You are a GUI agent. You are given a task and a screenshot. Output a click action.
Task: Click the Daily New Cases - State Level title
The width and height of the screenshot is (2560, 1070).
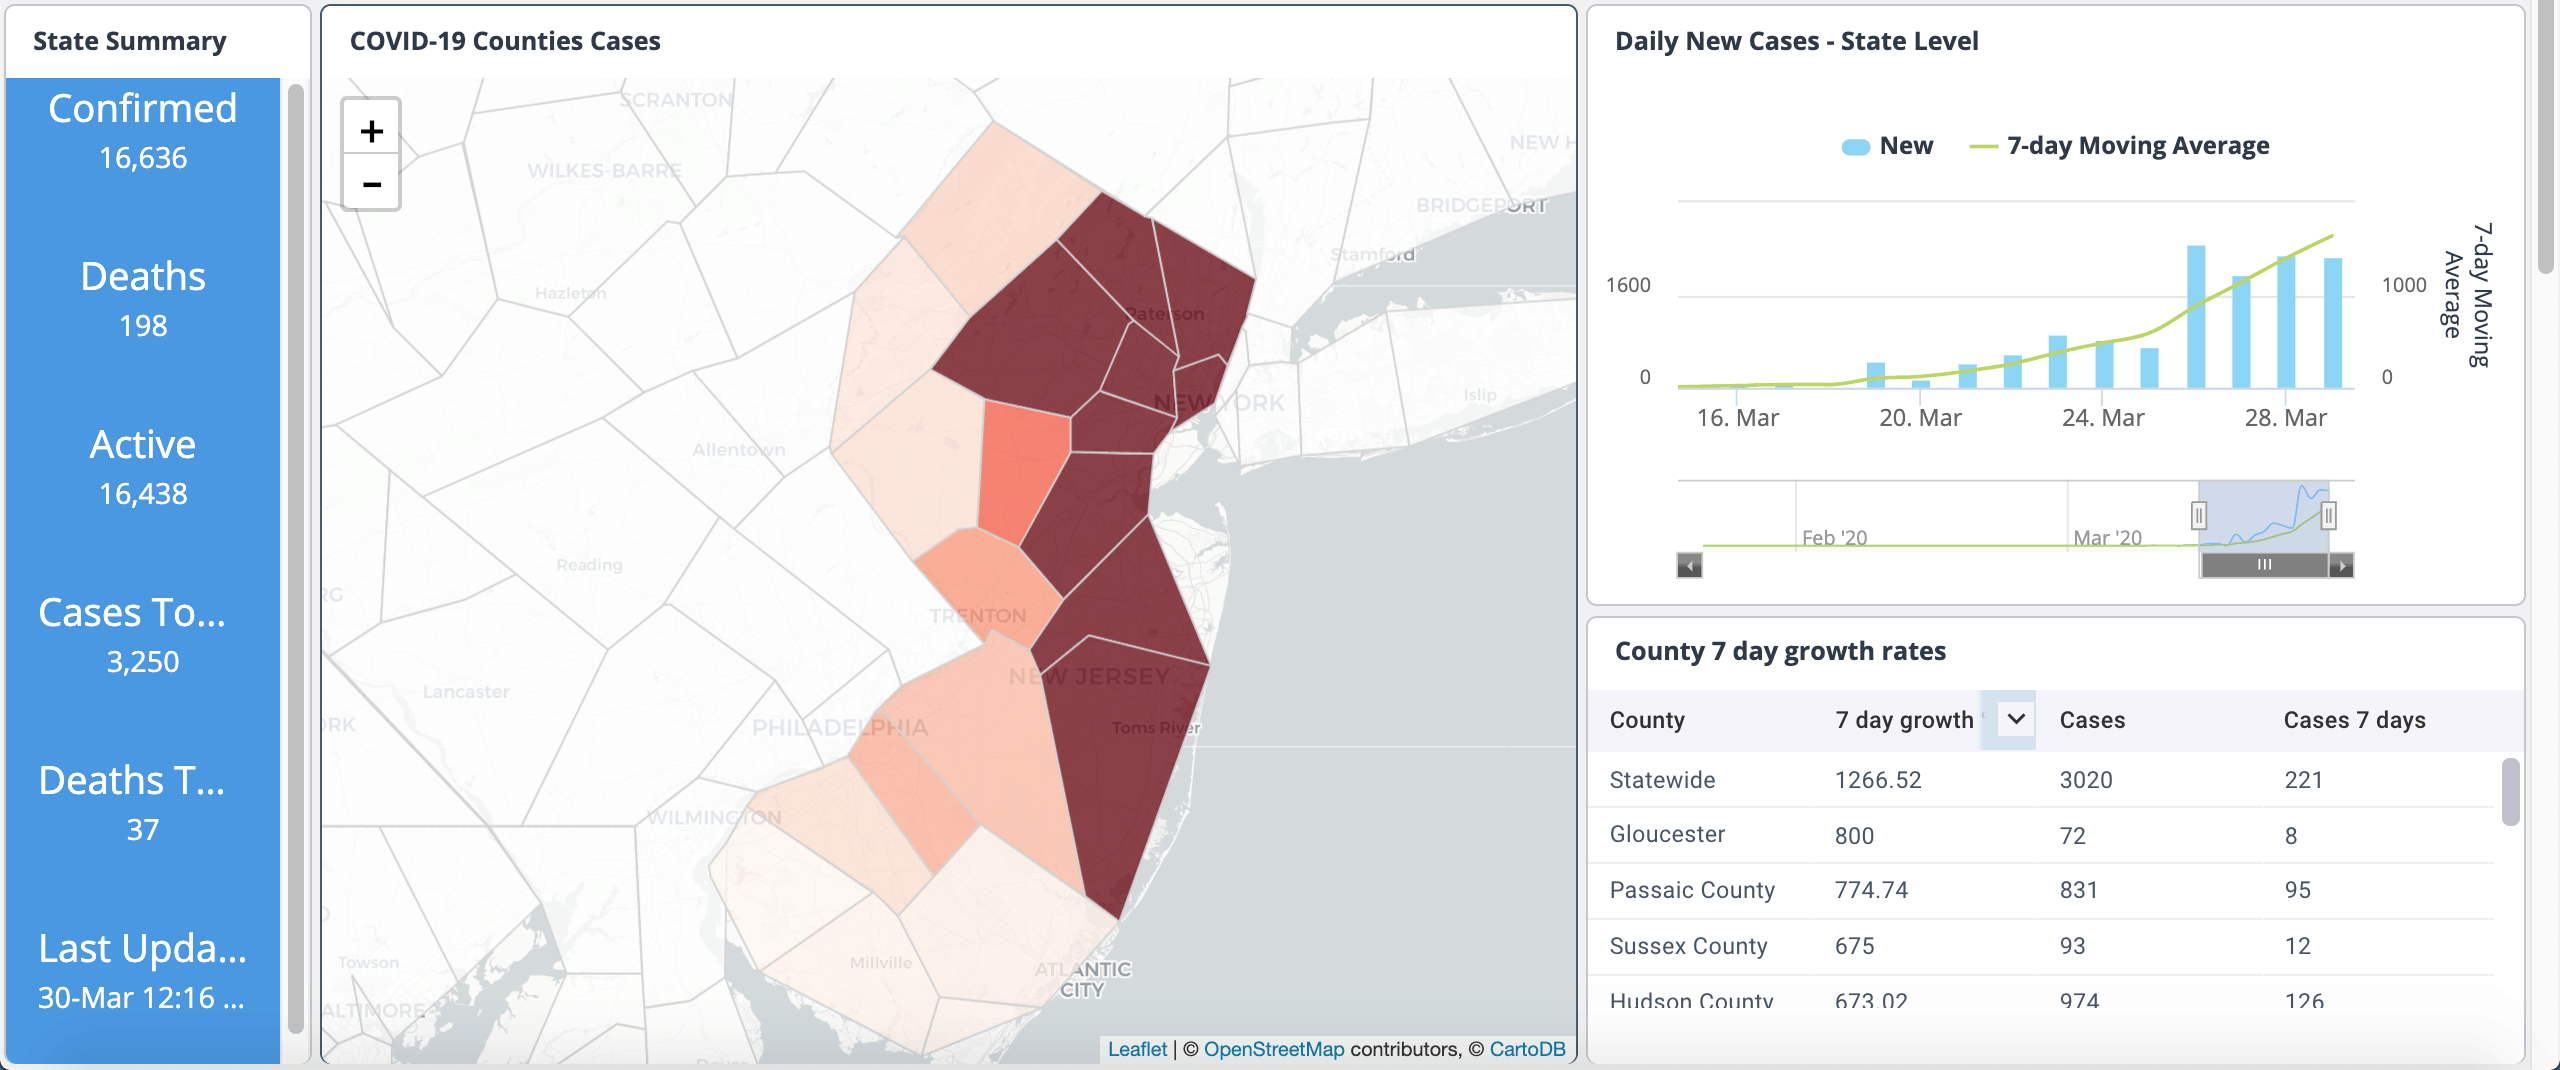(x=1797, y=41)
